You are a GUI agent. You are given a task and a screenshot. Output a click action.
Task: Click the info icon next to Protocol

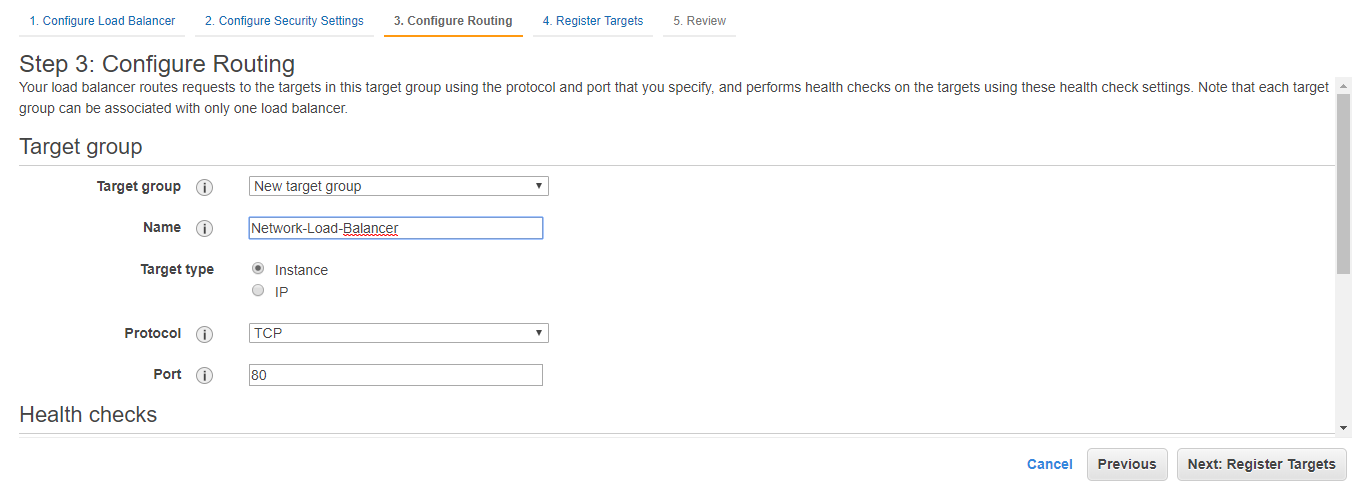click(205, 334)
